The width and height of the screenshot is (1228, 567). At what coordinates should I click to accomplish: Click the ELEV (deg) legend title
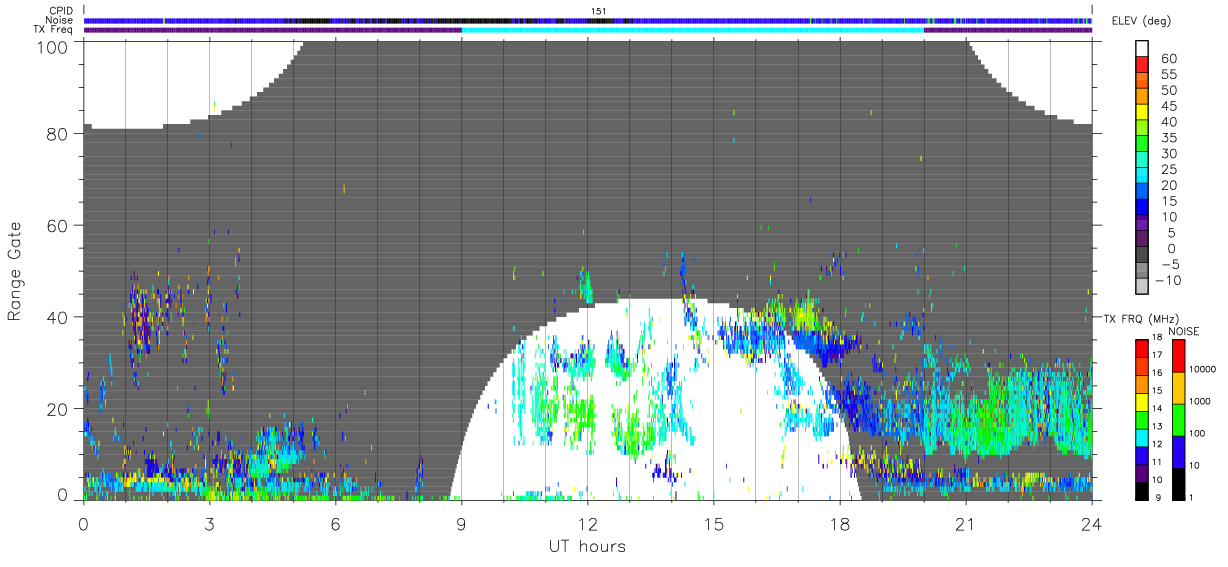(1141, 23)
